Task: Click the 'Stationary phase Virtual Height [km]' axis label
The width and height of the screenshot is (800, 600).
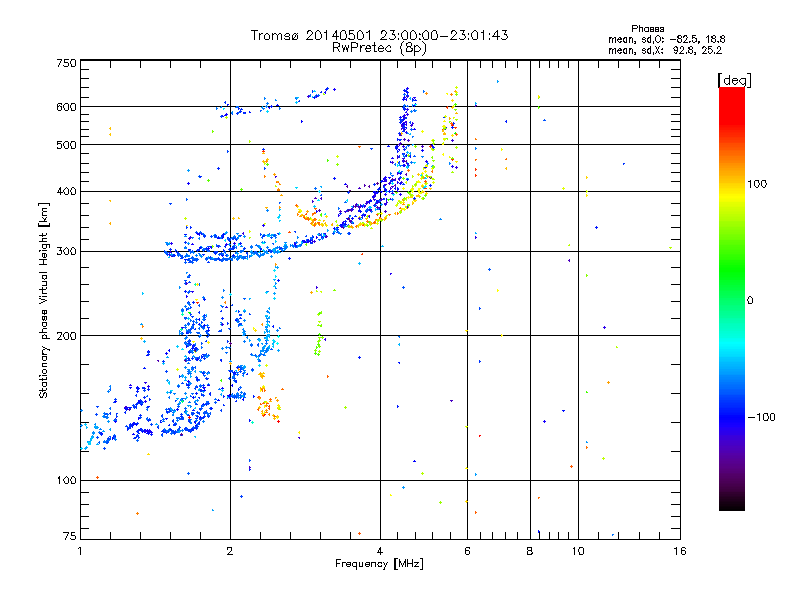Action: 44,301
